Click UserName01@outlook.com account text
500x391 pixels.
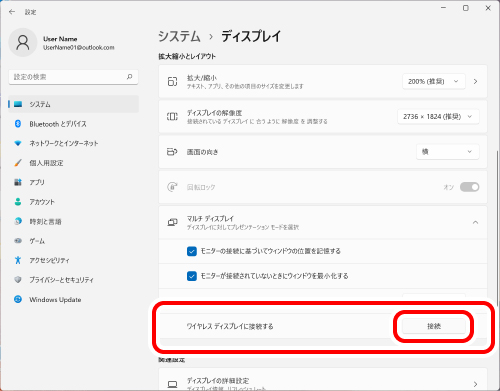click(79, 48)
